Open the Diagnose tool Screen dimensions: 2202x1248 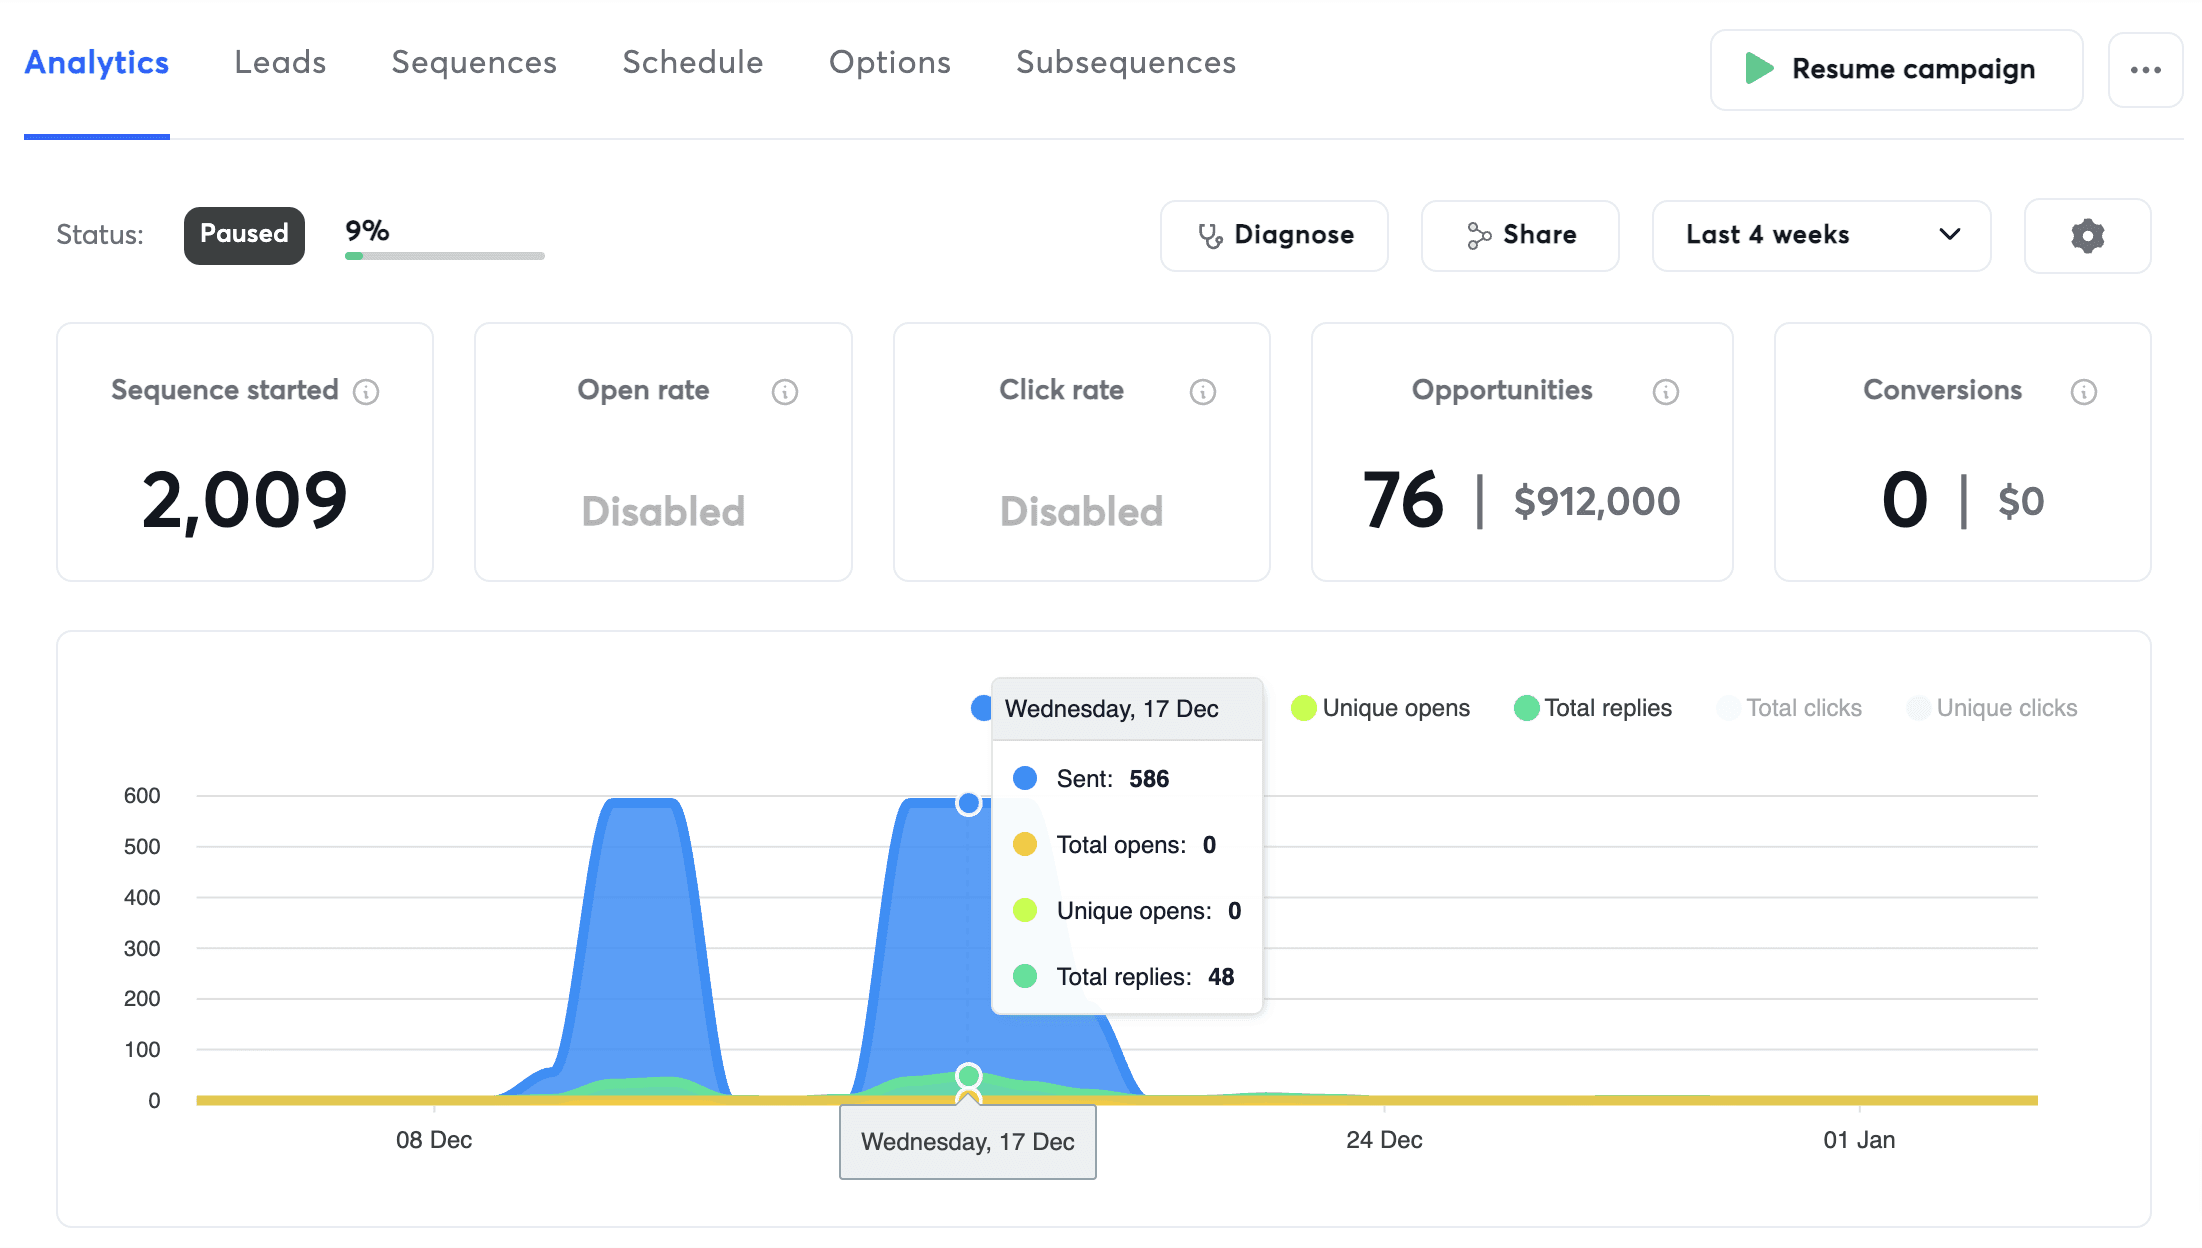[x=1274, y=235]
